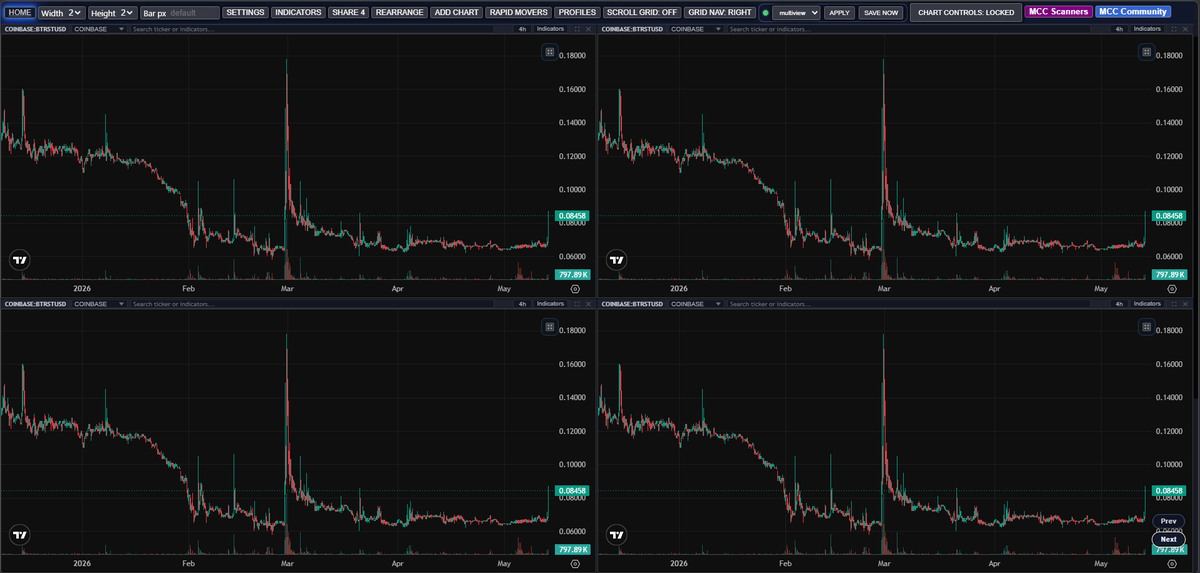Image resolution: width=1200 pixels, height=573 pixels.
Task: Change the 4h interval on bottom-right chart
Action: tap(1119, 303)
